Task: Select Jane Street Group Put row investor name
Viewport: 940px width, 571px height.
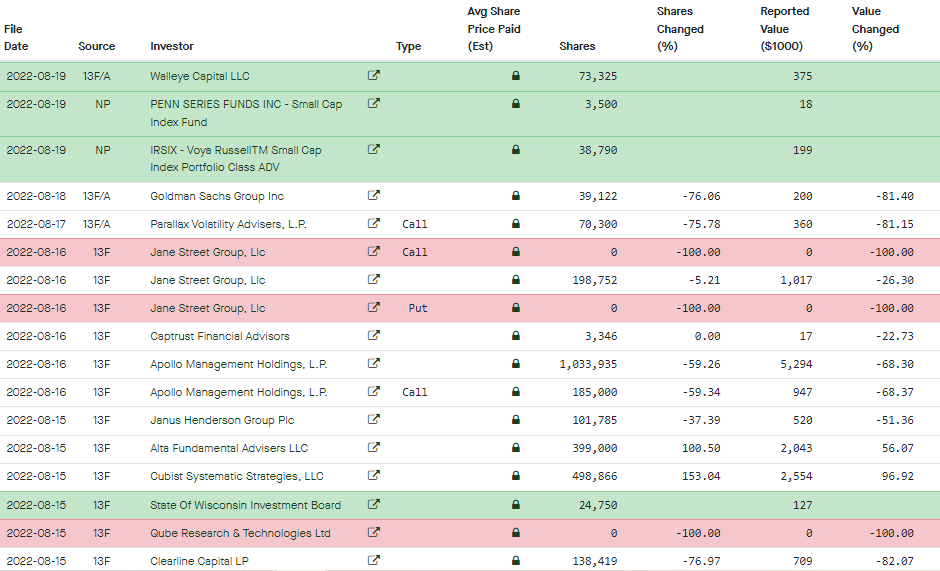Action: [207, 308]
